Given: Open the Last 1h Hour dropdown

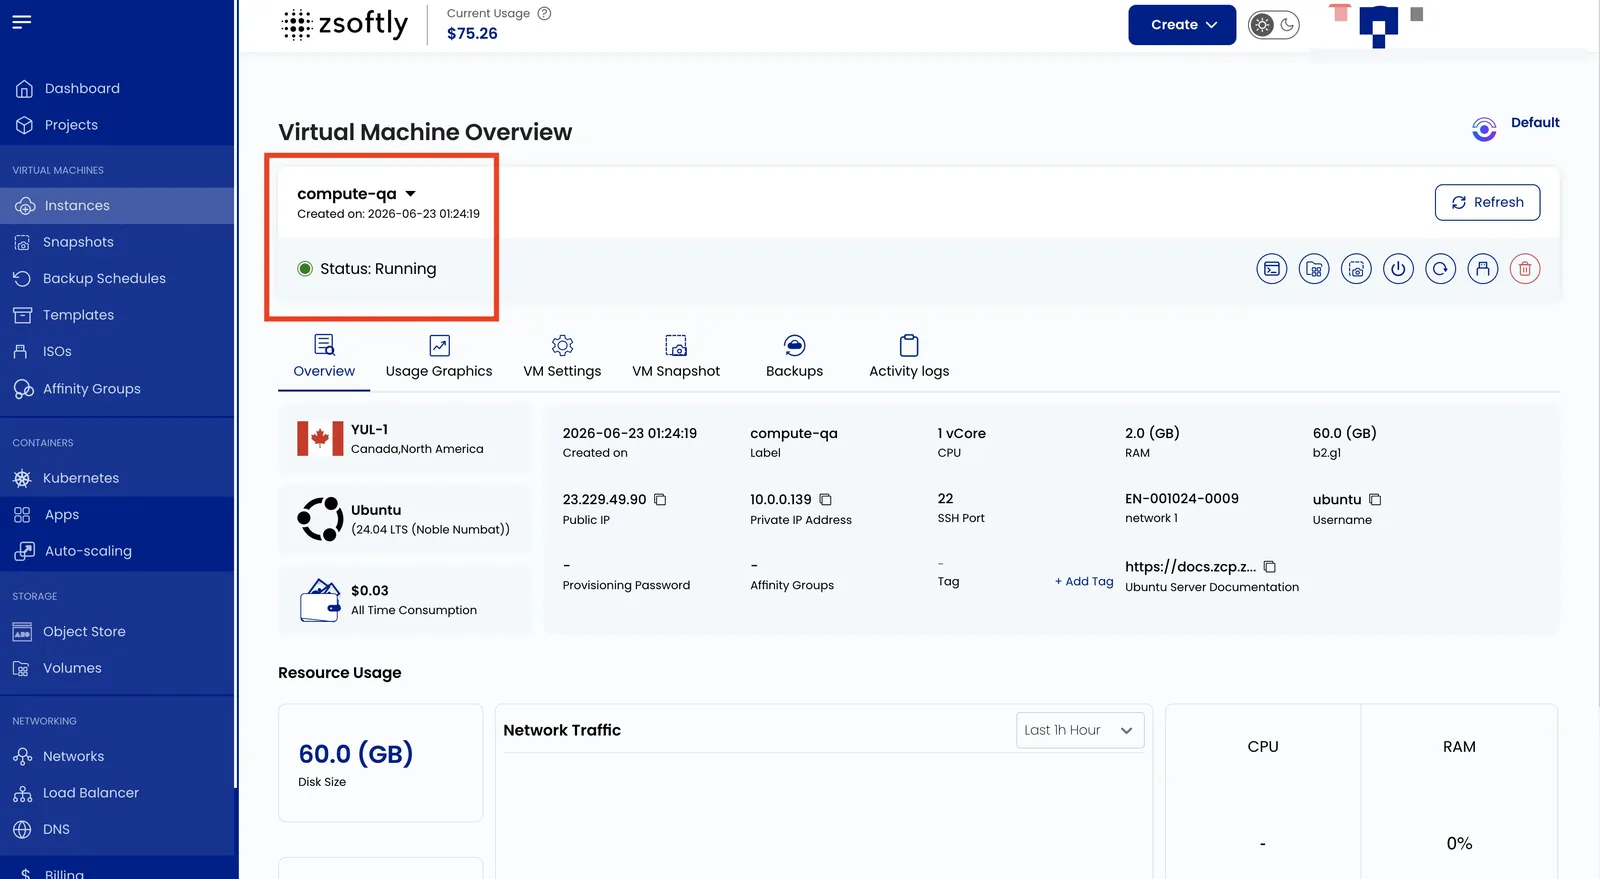Looking at the screenshot, I should pos(1080,731).
